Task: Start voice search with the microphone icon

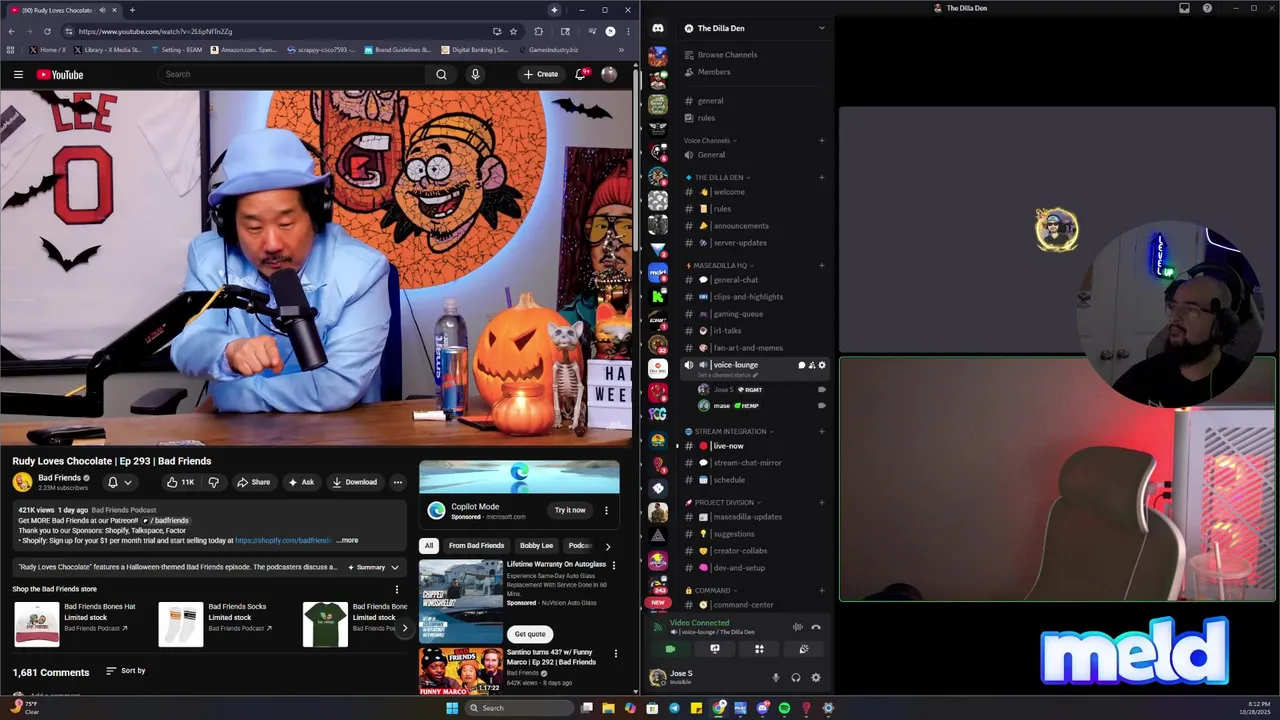Action: (475, 74)
